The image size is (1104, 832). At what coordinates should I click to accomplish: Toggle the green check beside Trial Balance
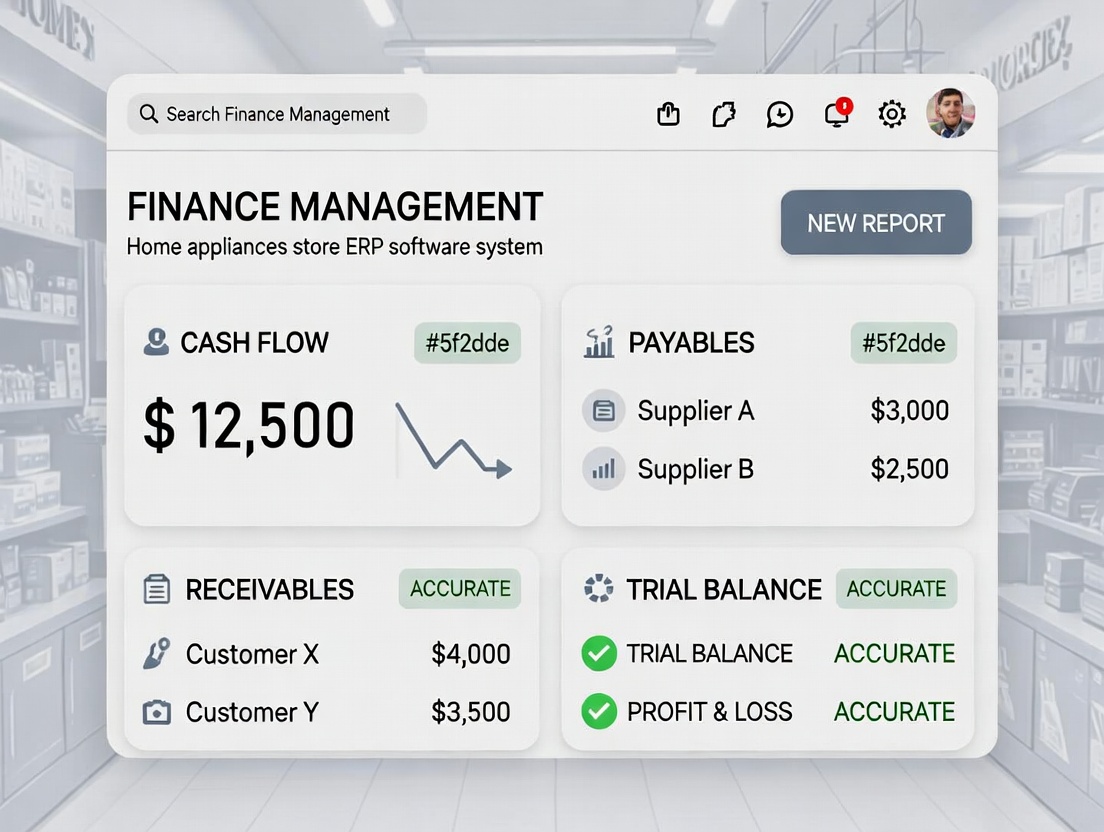pyautogui.click(x=599, y=654)
